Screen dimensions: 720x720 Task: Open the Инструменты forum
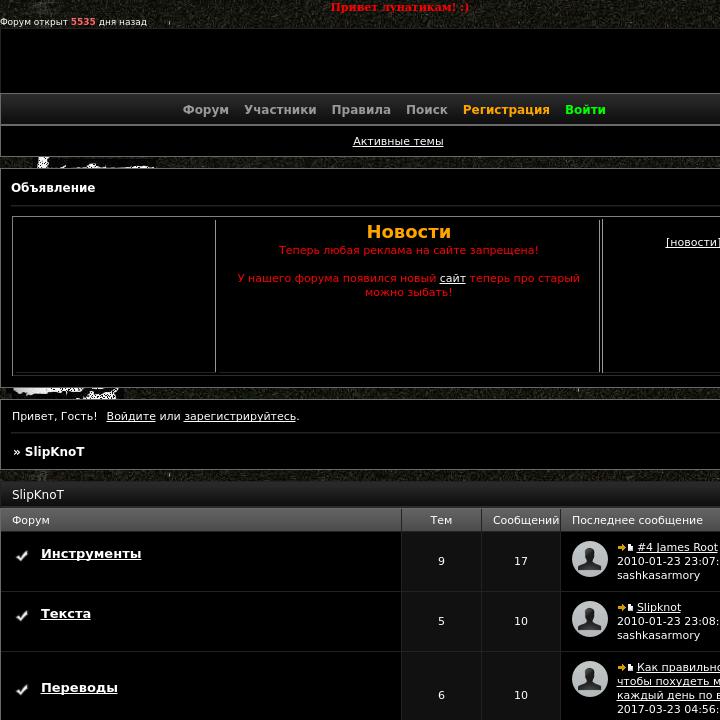tap(91, 554)
